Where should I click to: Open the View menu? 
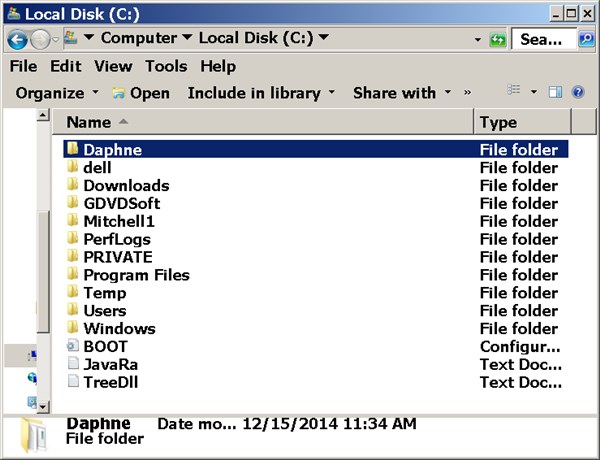click(113, 66)
